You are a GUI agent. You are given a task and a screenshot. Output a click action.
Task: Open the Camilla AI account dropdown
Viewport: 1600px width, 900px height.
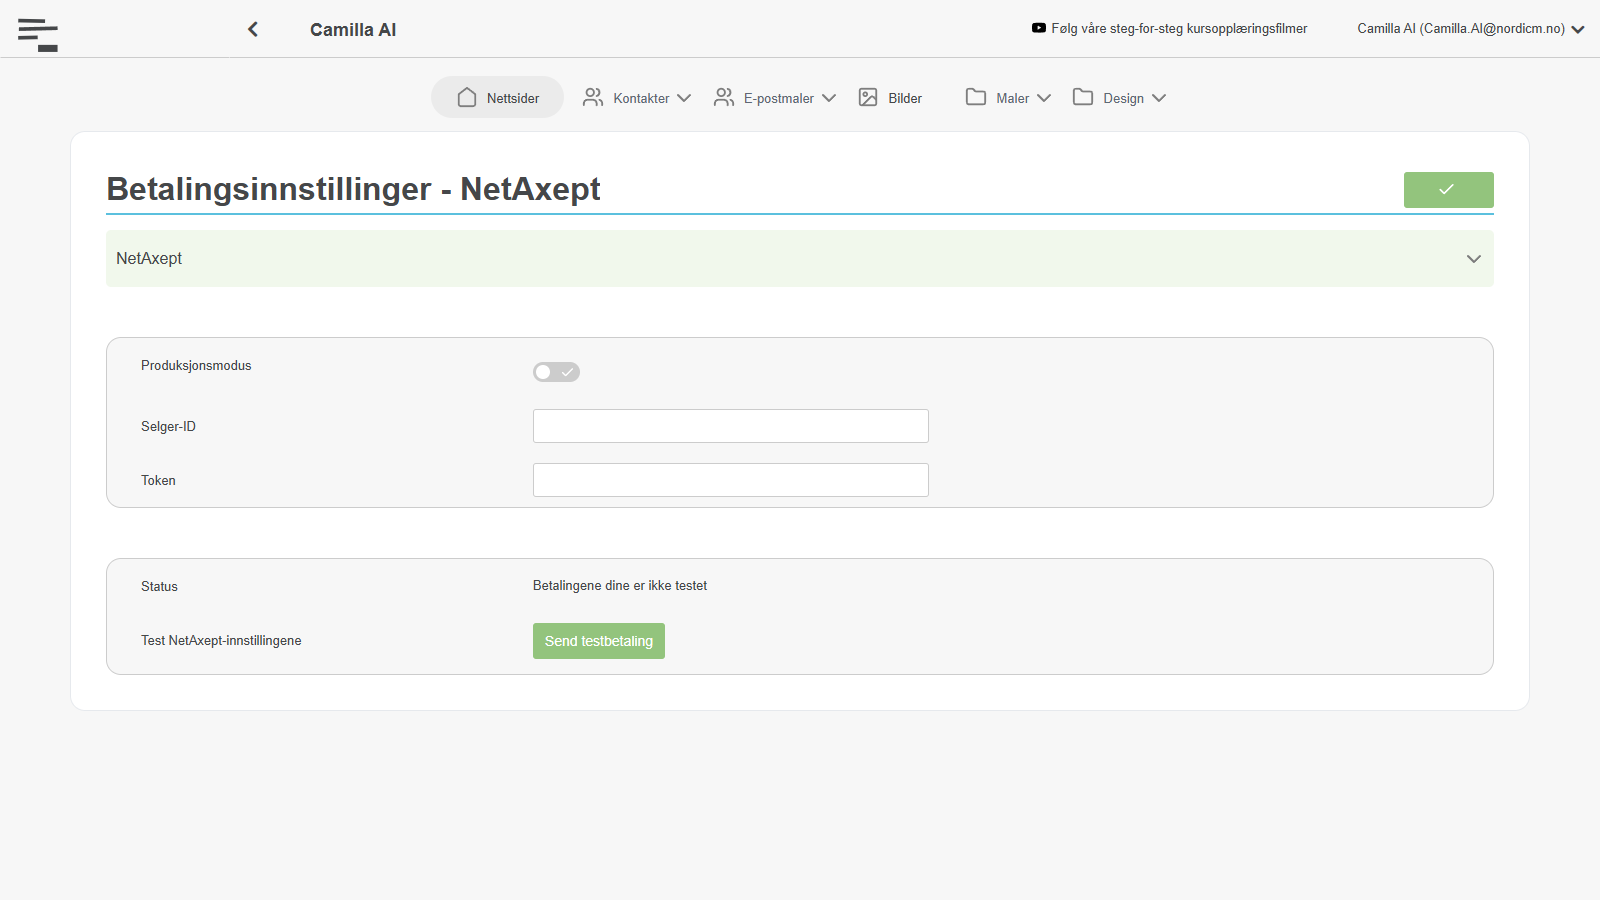click(x=1578, y=29)
